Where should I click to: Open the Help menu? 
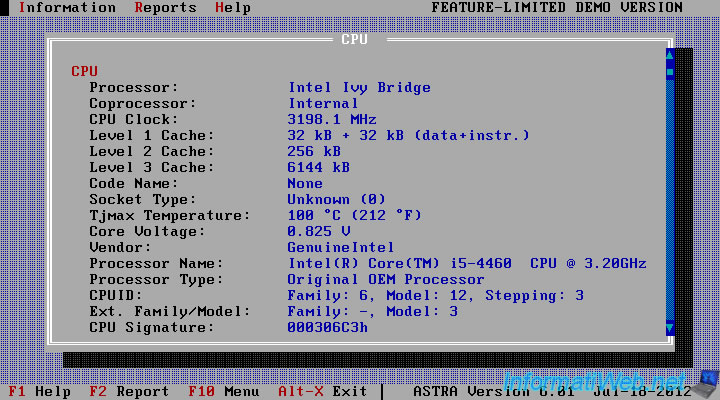[233, 8]
